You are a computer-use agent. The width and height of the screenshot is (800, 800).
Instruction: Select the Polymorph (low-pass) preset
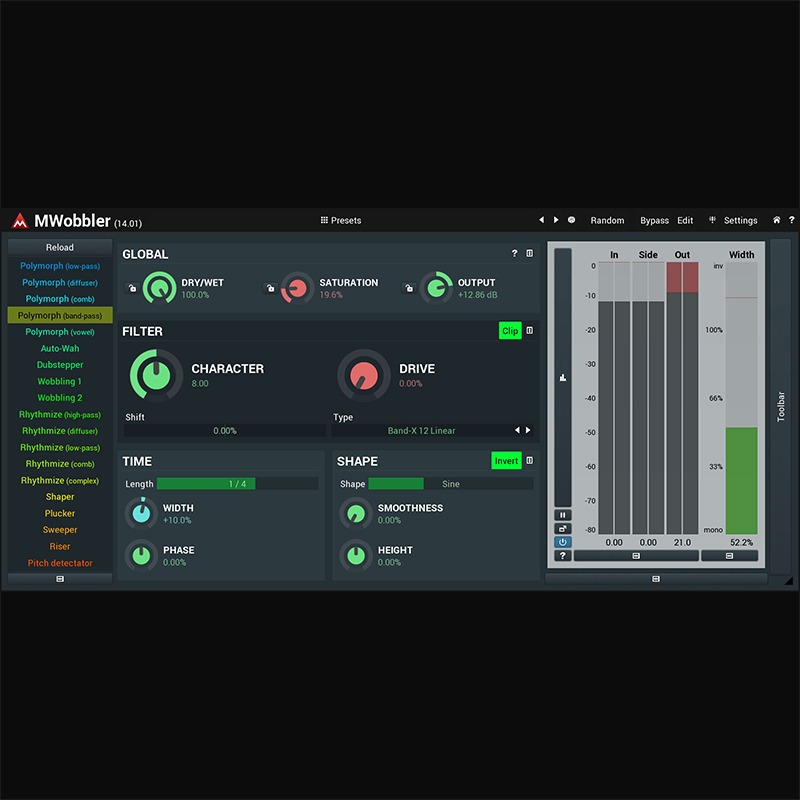click(60, 266)
